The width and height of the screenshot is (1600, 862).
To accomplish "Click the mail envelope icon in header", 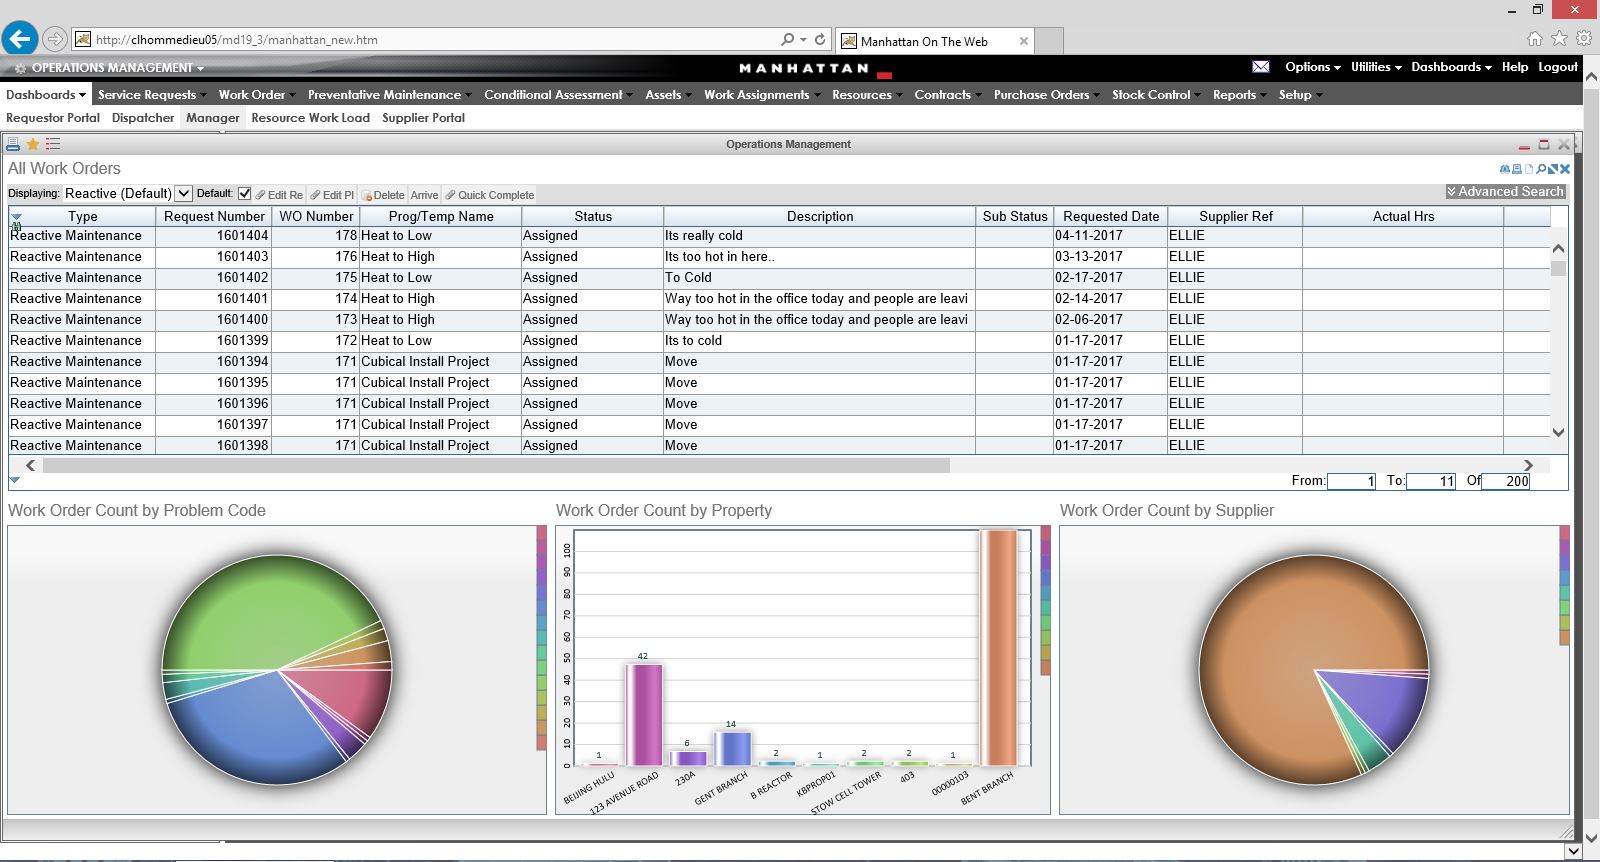I will (x=1261, y=67).
